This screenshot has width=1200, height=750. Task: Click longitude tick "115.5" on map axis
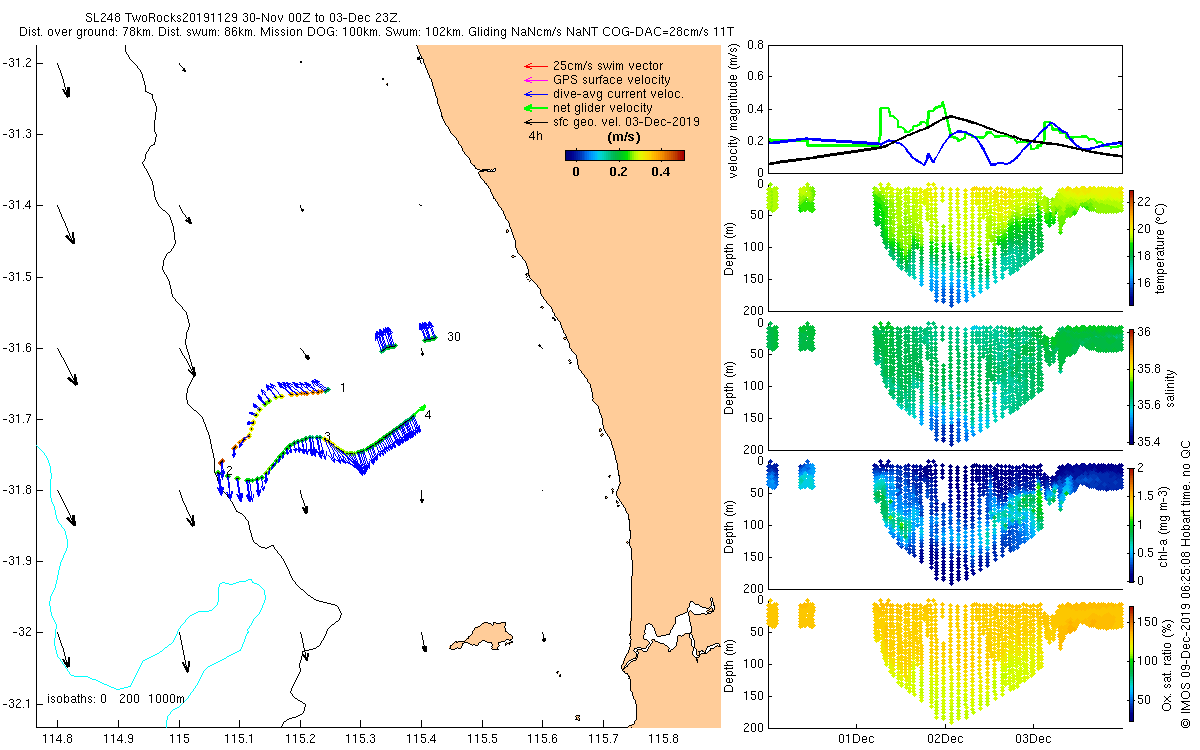click(x=482, y=739)
